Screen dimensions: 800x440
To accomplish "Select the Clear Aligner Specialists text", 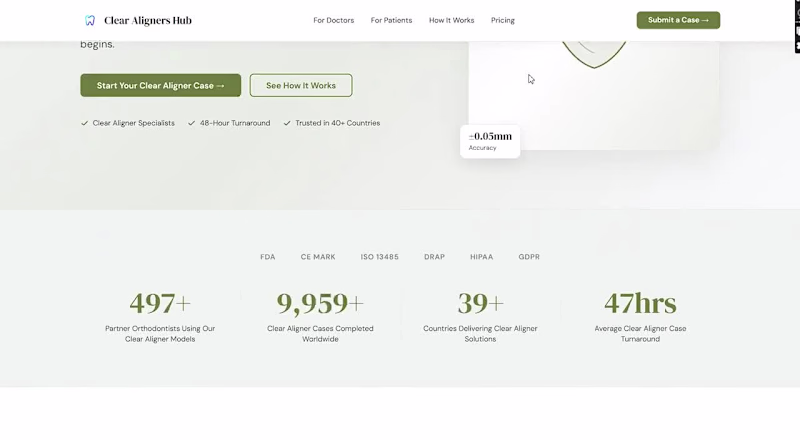I will pos(134,123).
